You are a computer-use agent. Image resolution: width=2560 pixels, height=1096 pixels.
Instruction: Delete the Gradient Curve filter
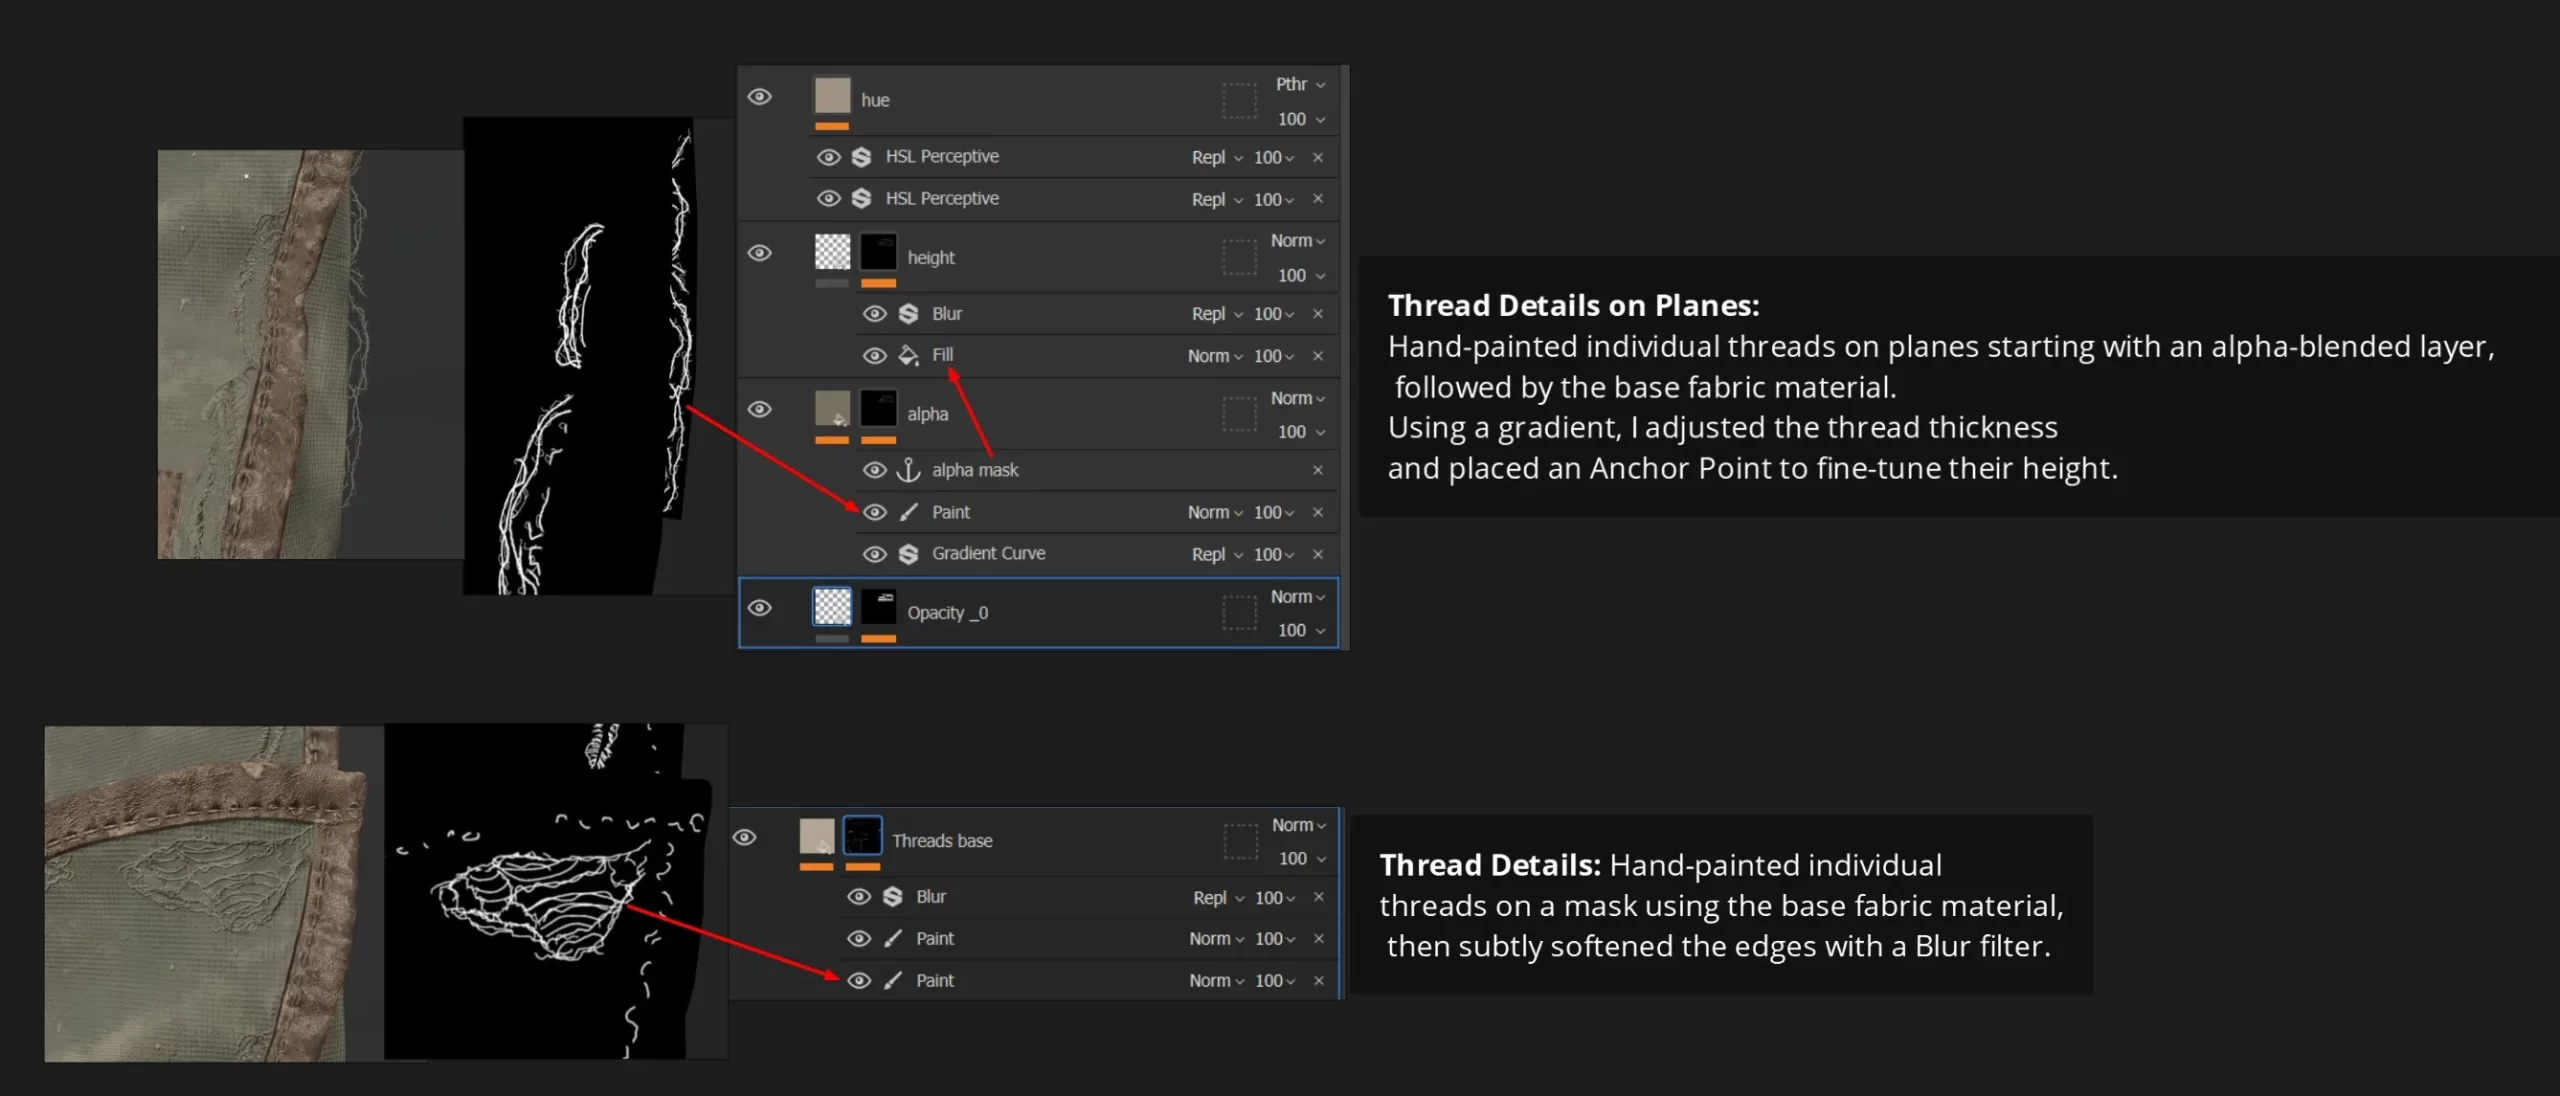pyautogui.click(x=1318, y=554)
